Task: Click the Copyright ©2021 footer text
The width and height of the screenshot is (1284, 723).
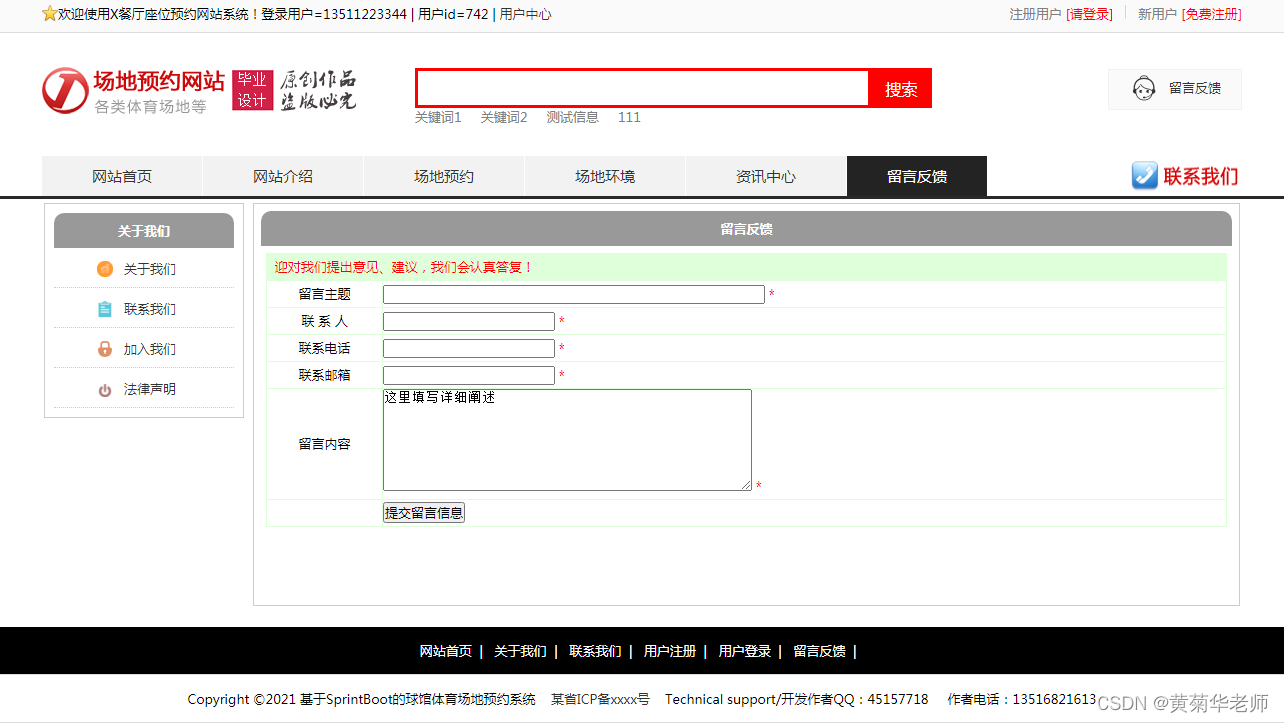Action: point(362,699)
